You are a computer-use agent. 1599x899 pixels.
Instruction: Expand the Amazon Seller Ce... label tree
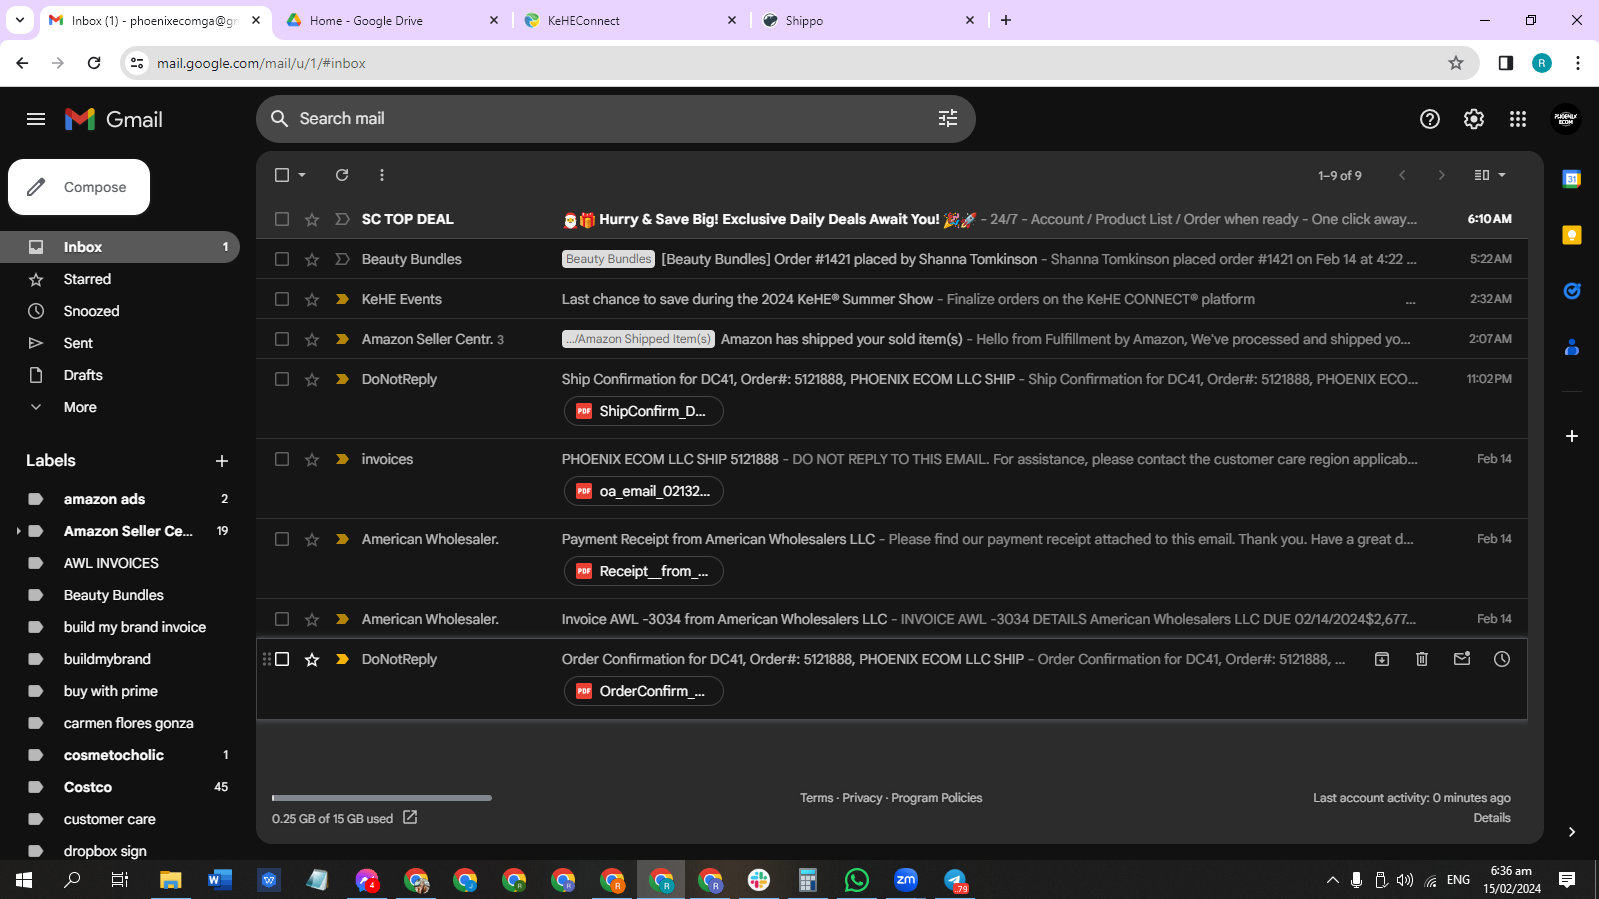coord(18,531)
